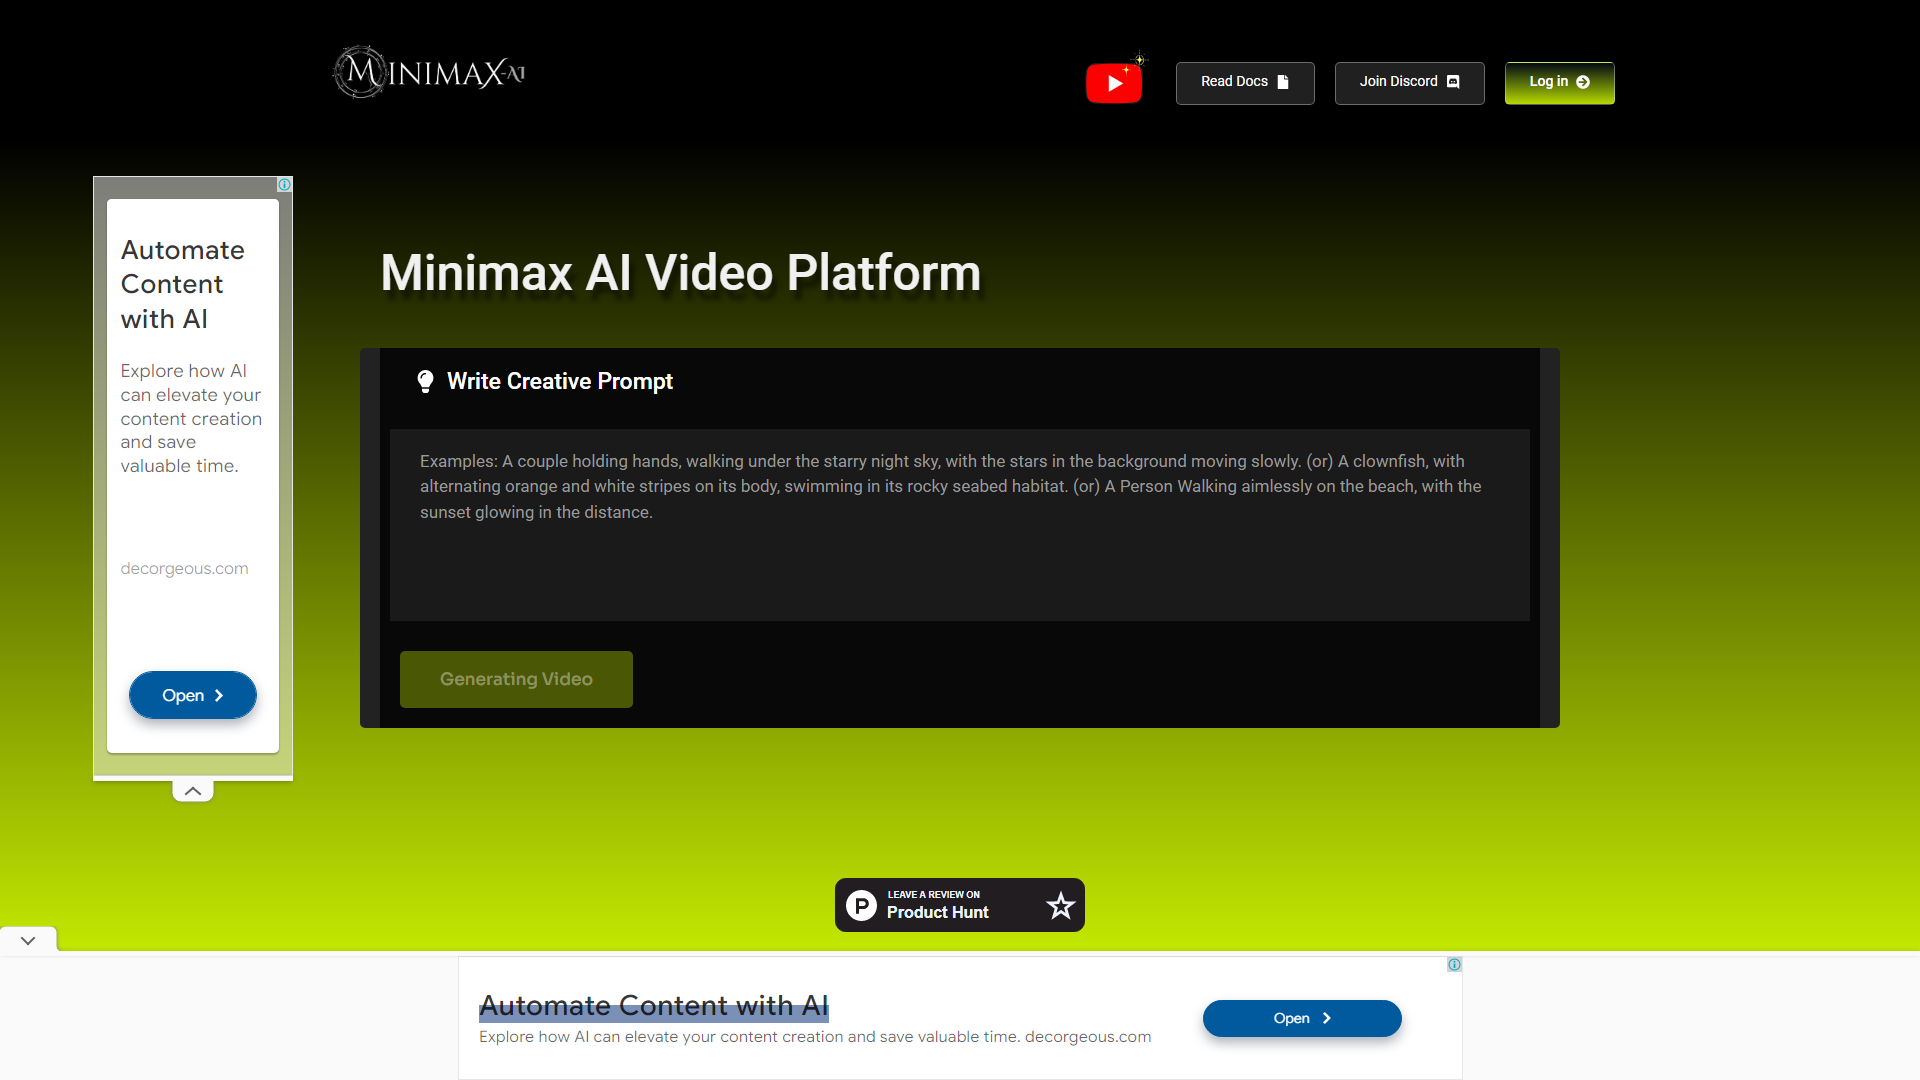Open the Join Discord link
The height and width of the screenshot is (1080, 1920).
coord(1408,80)
